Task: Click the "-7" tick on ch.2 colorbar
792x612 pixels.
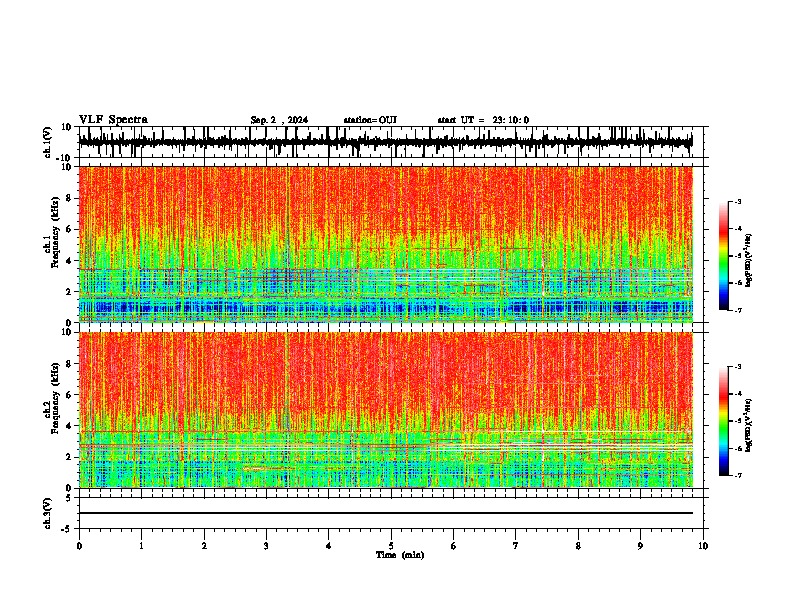Action: coord(737,475)
